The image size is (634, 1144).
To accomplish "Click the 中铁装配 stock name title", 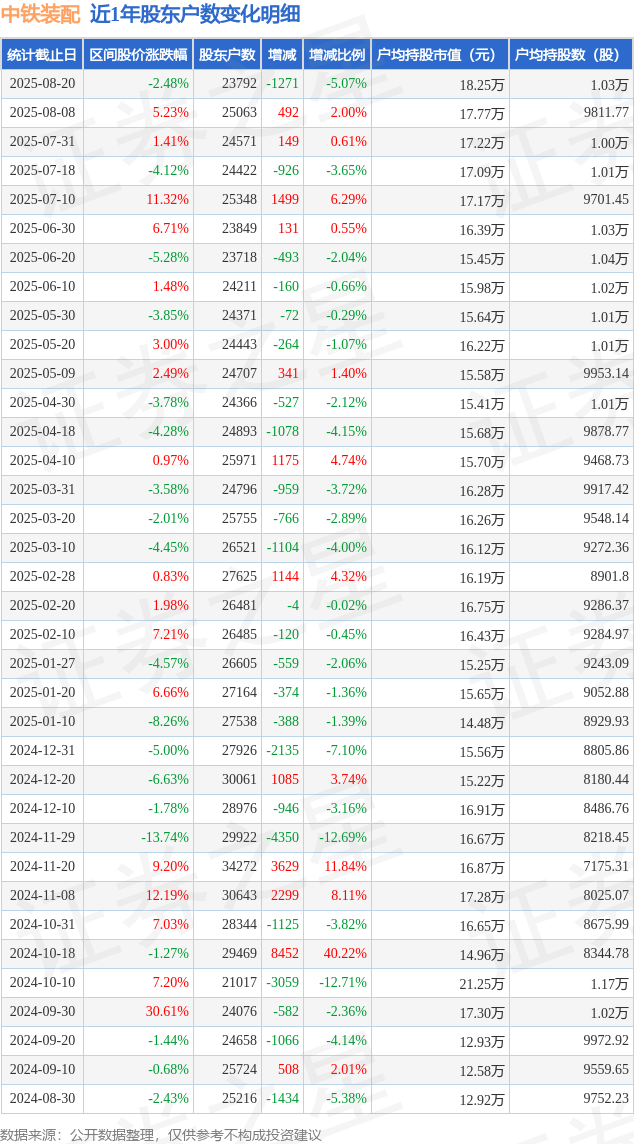I will (39, 16).
